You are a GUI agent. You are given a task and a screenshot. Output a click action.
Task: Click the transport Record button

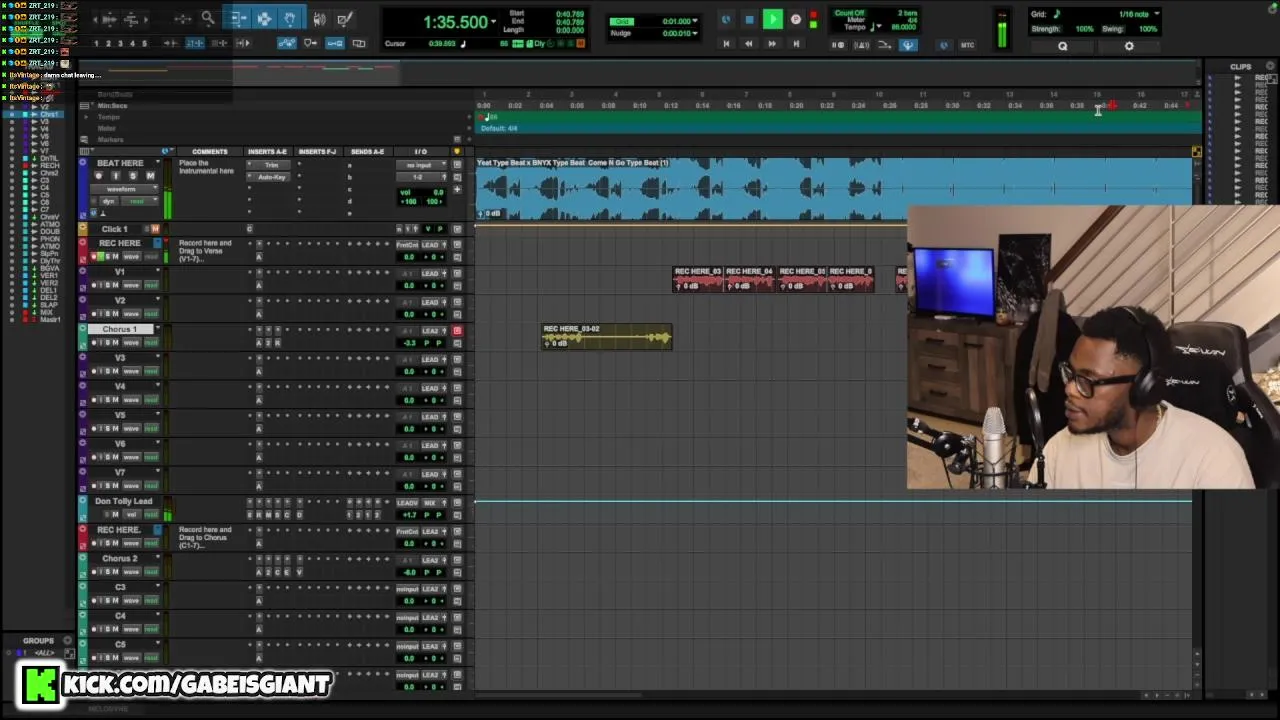tap(796, 19)
